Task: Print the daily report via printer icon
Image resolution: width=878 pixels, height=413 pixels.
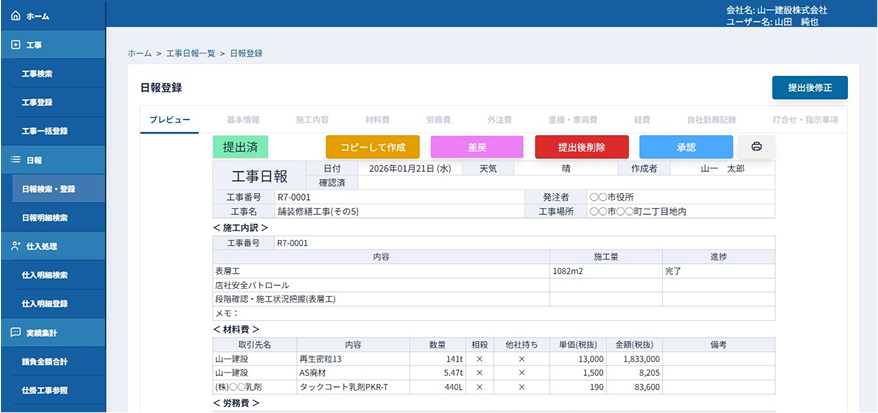Action: click(x=756, y=147)
